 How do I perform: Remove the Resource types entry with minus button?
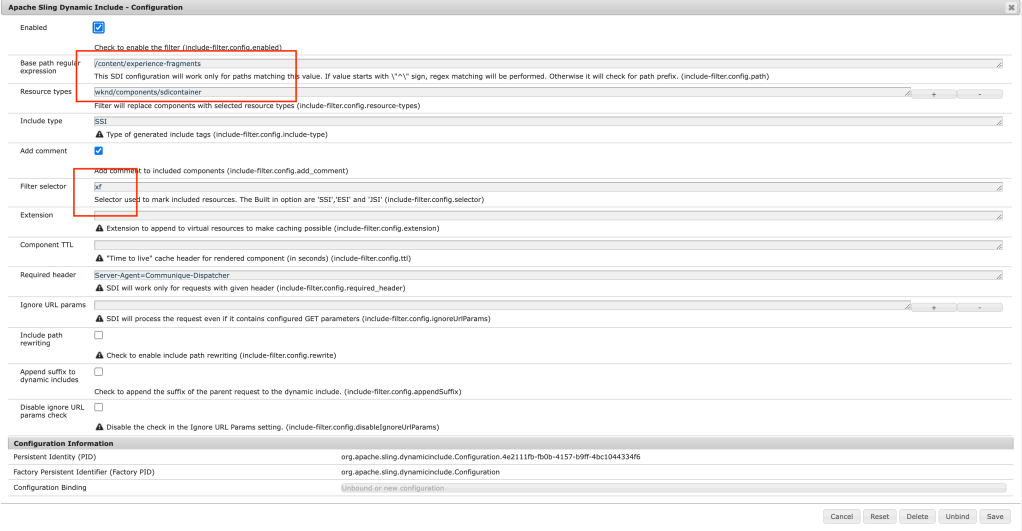point(979,93)
